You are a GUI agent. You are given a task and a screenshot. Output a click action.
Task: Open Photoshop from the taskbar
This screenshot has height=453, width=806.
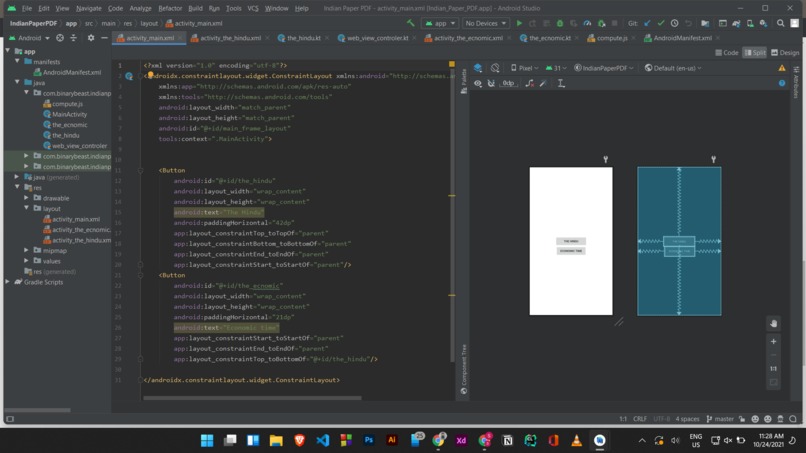click(369, 440)
